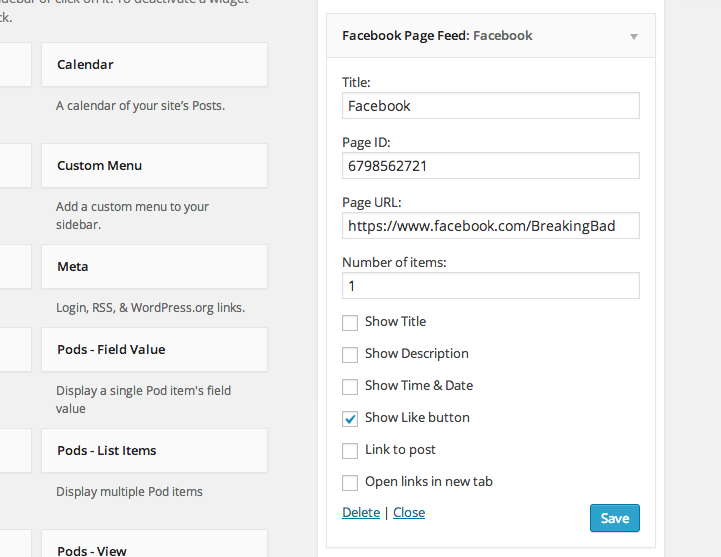The image size is (721, 557).
Task: Click the Close widget link
Action: pyautogui.click(x=409, y=512)
